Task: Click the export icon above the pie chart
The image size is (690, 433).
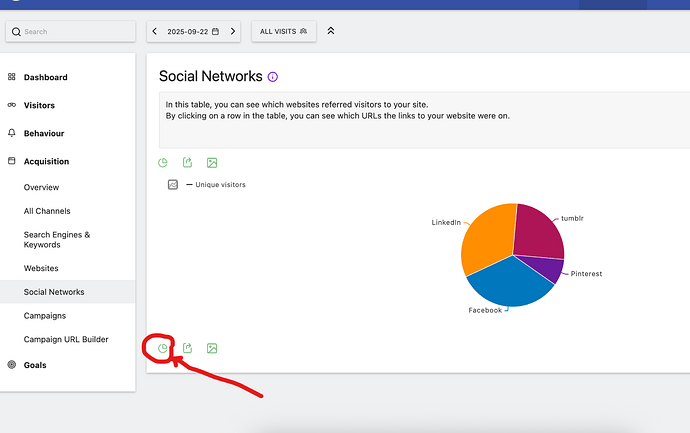Action: 187,163
